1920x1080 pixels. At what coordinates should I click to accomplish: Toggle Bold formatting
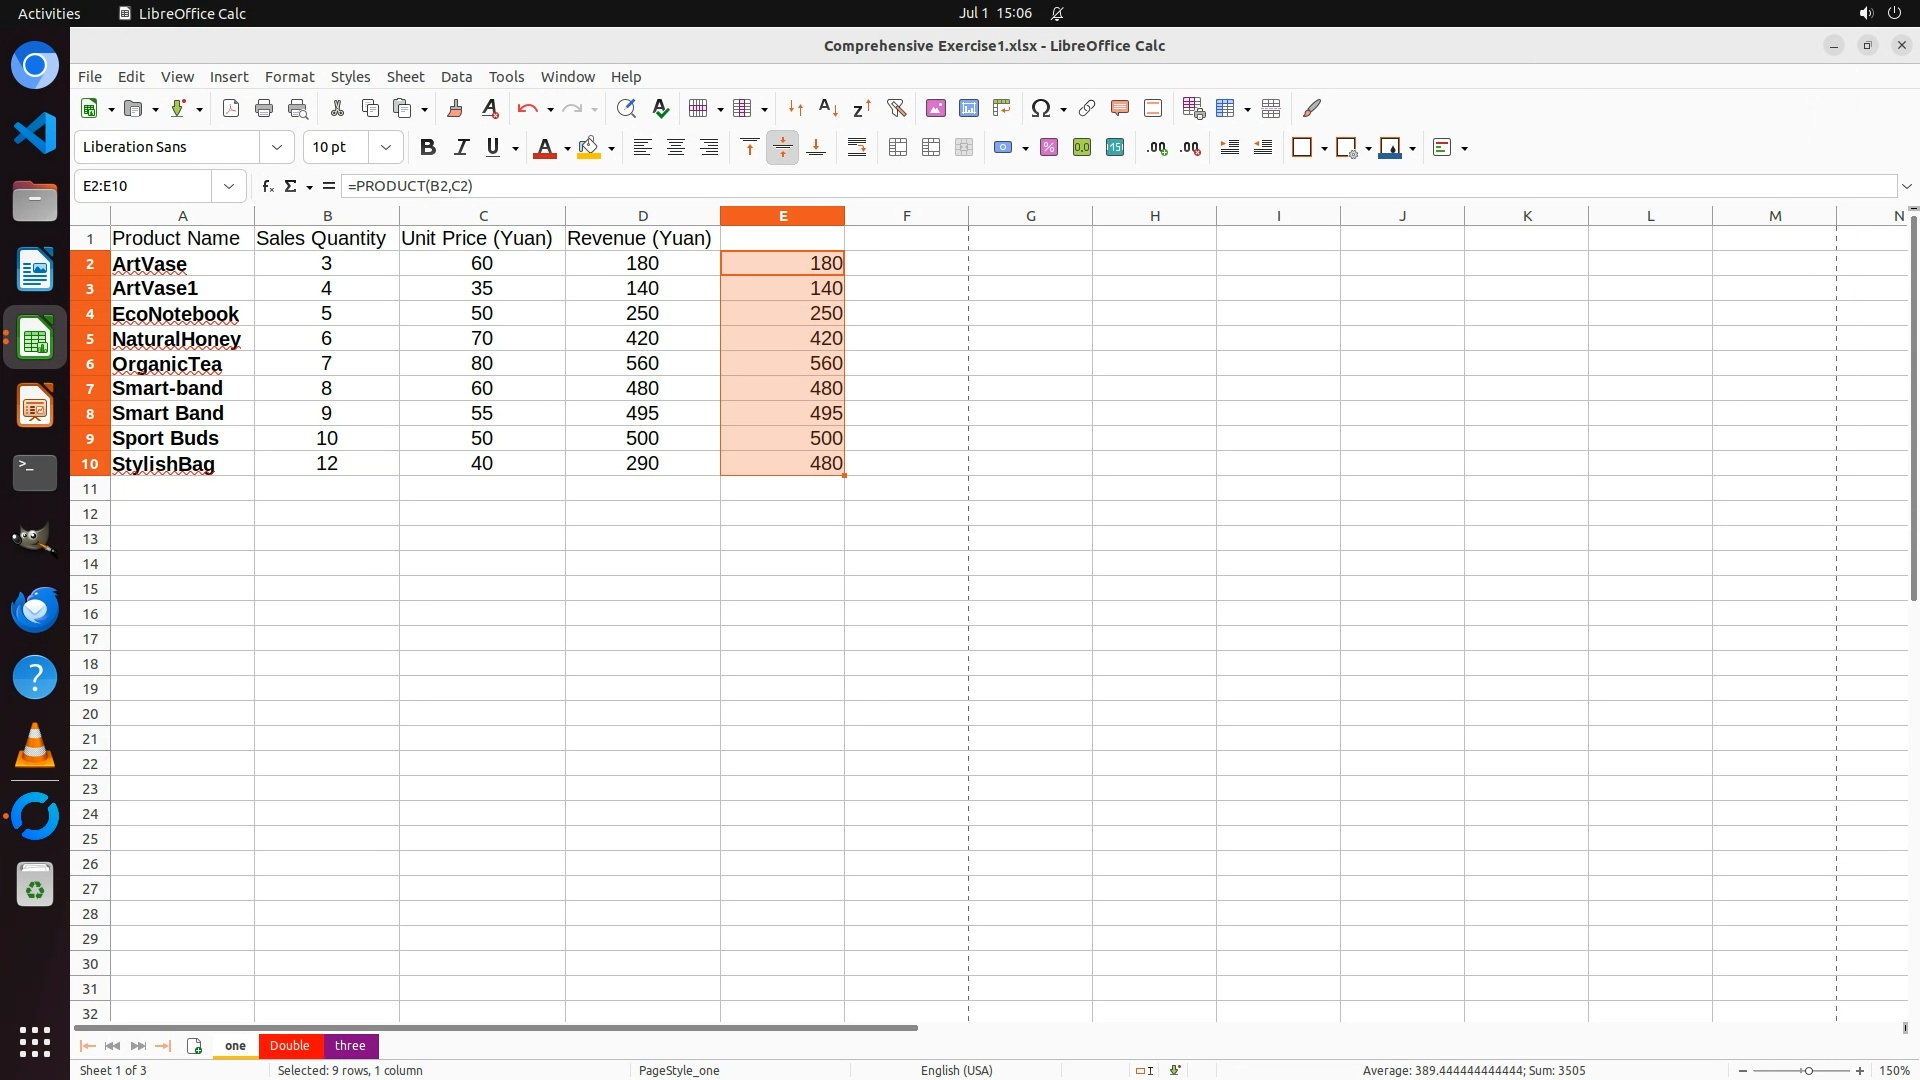click(428, 147)
